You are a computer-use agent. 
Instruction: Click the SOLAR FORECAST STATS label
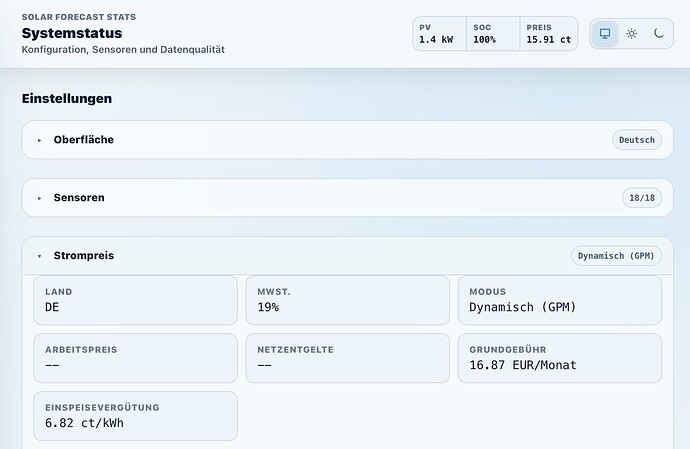(79, 17)
